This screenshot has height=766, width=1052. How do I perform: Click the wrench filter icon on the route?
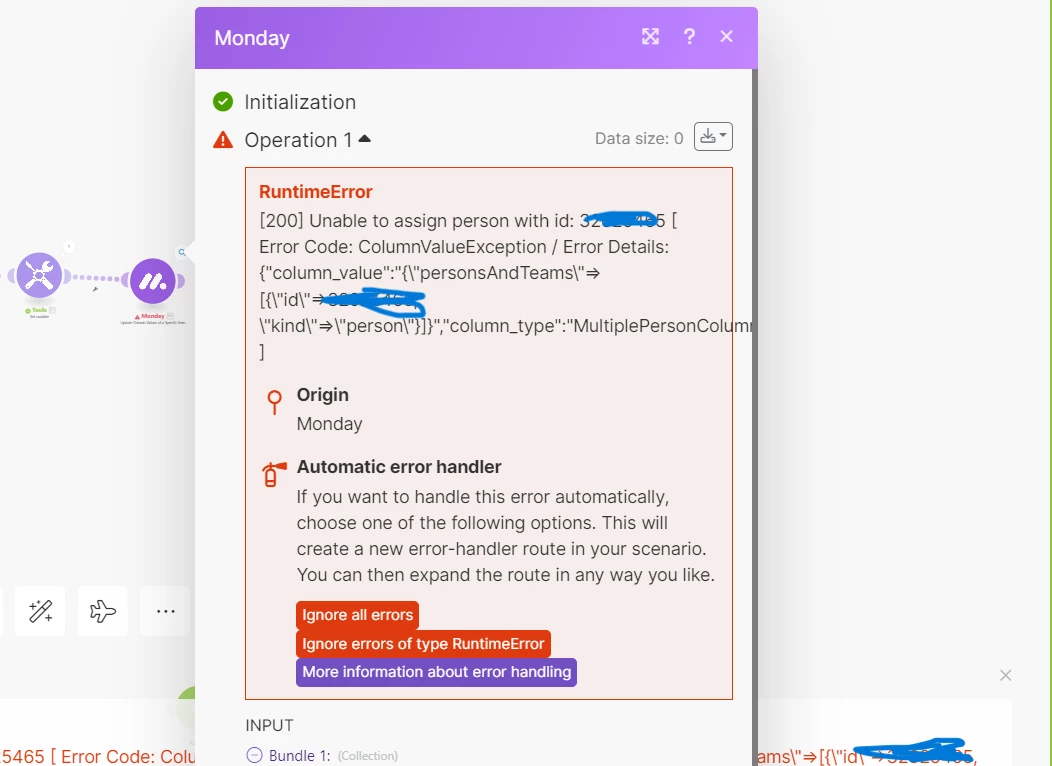click(95, 289)
